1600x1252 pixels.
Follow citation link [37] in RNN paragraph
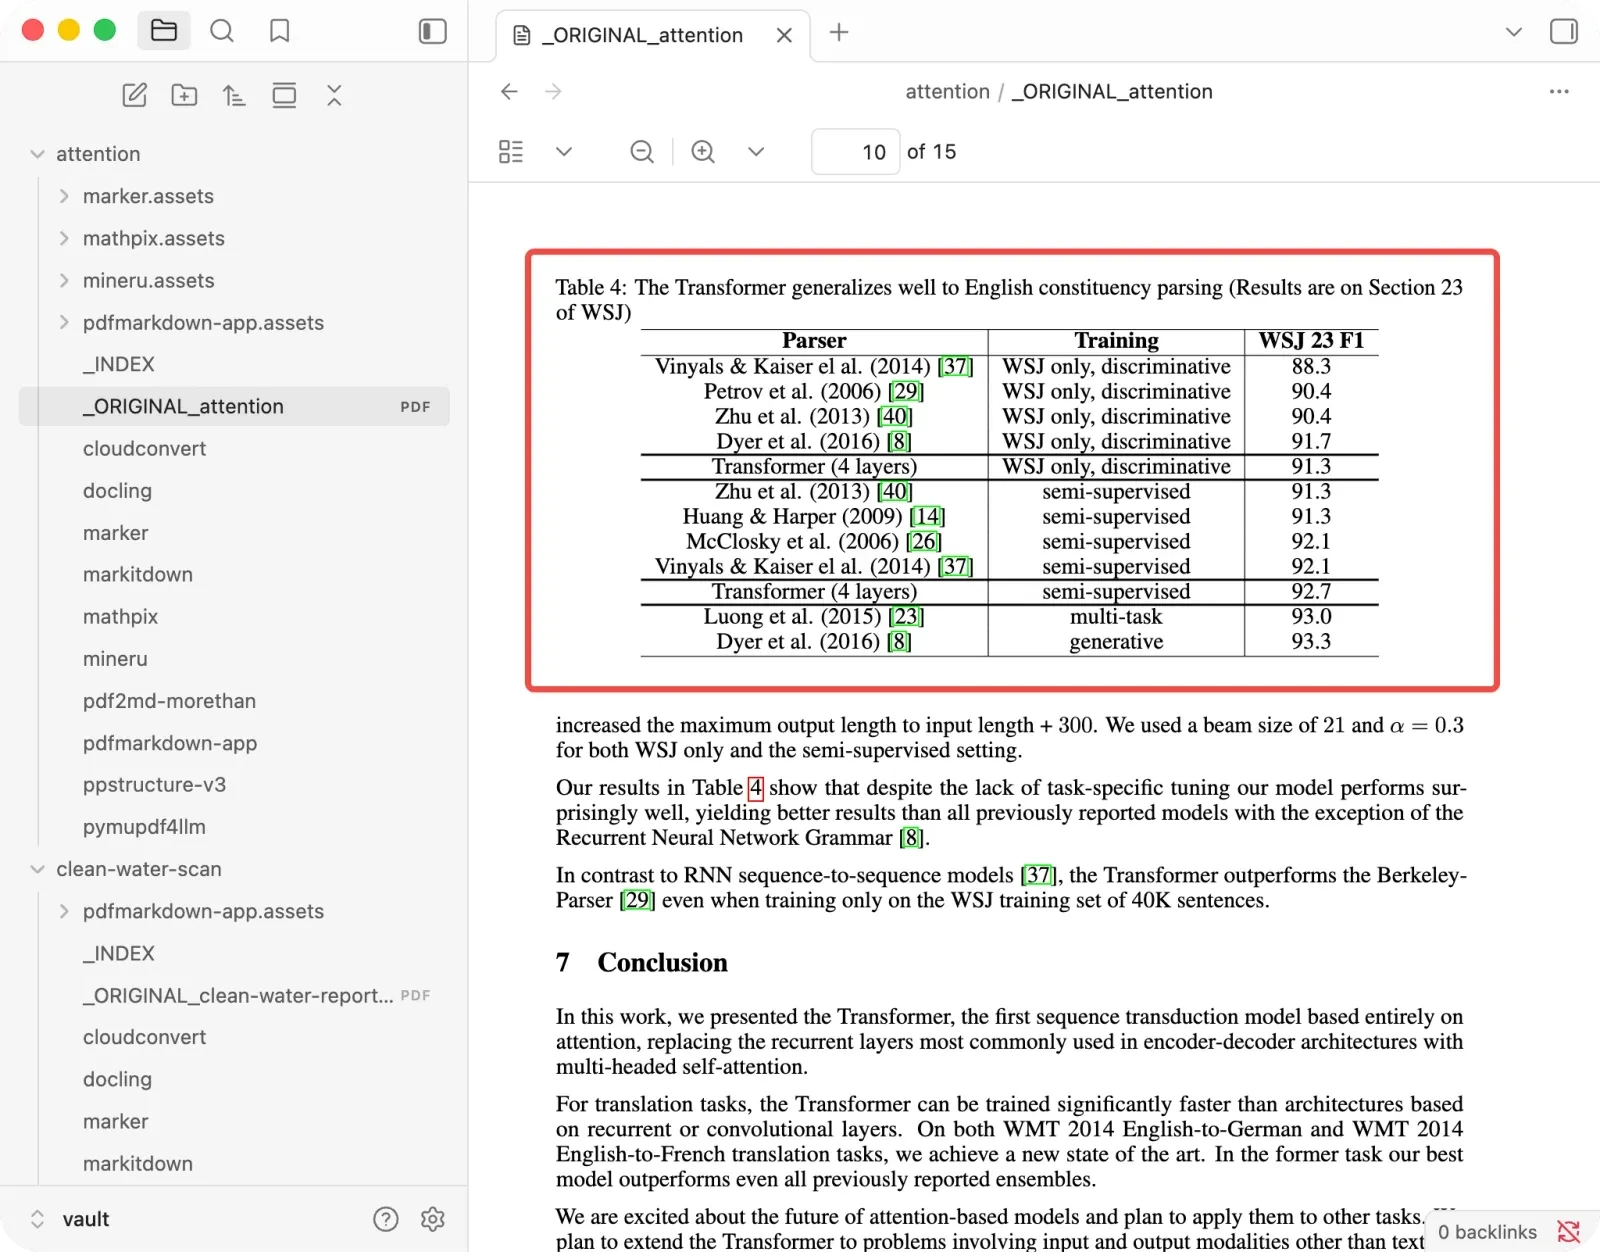click(x=1038, y=875)
